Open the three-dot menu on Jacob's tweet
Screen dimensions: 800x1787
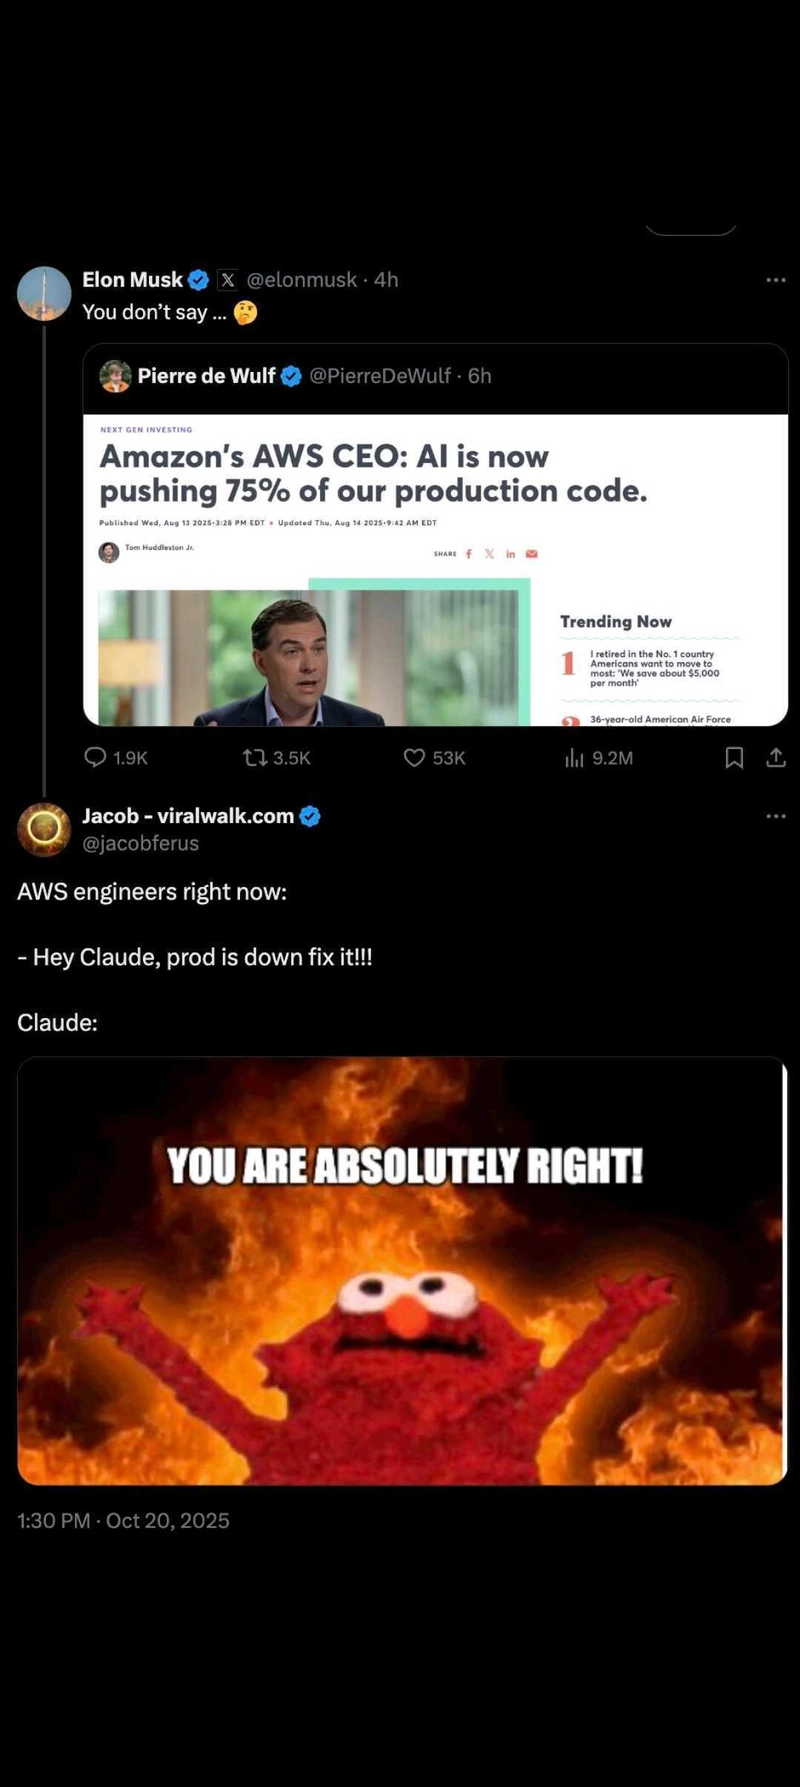(776, 816)
